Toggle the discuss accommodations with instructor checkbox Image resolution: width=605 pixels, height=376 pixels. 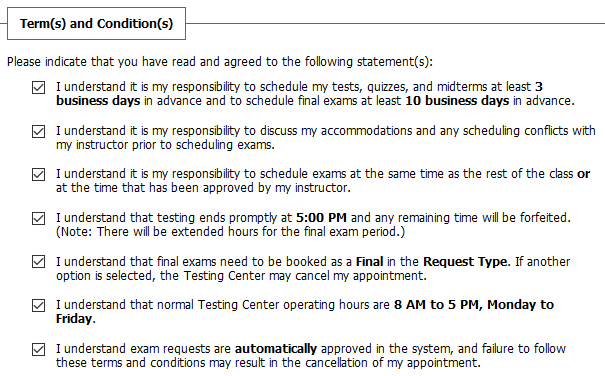pyautogui.click(x=39, y=132)
